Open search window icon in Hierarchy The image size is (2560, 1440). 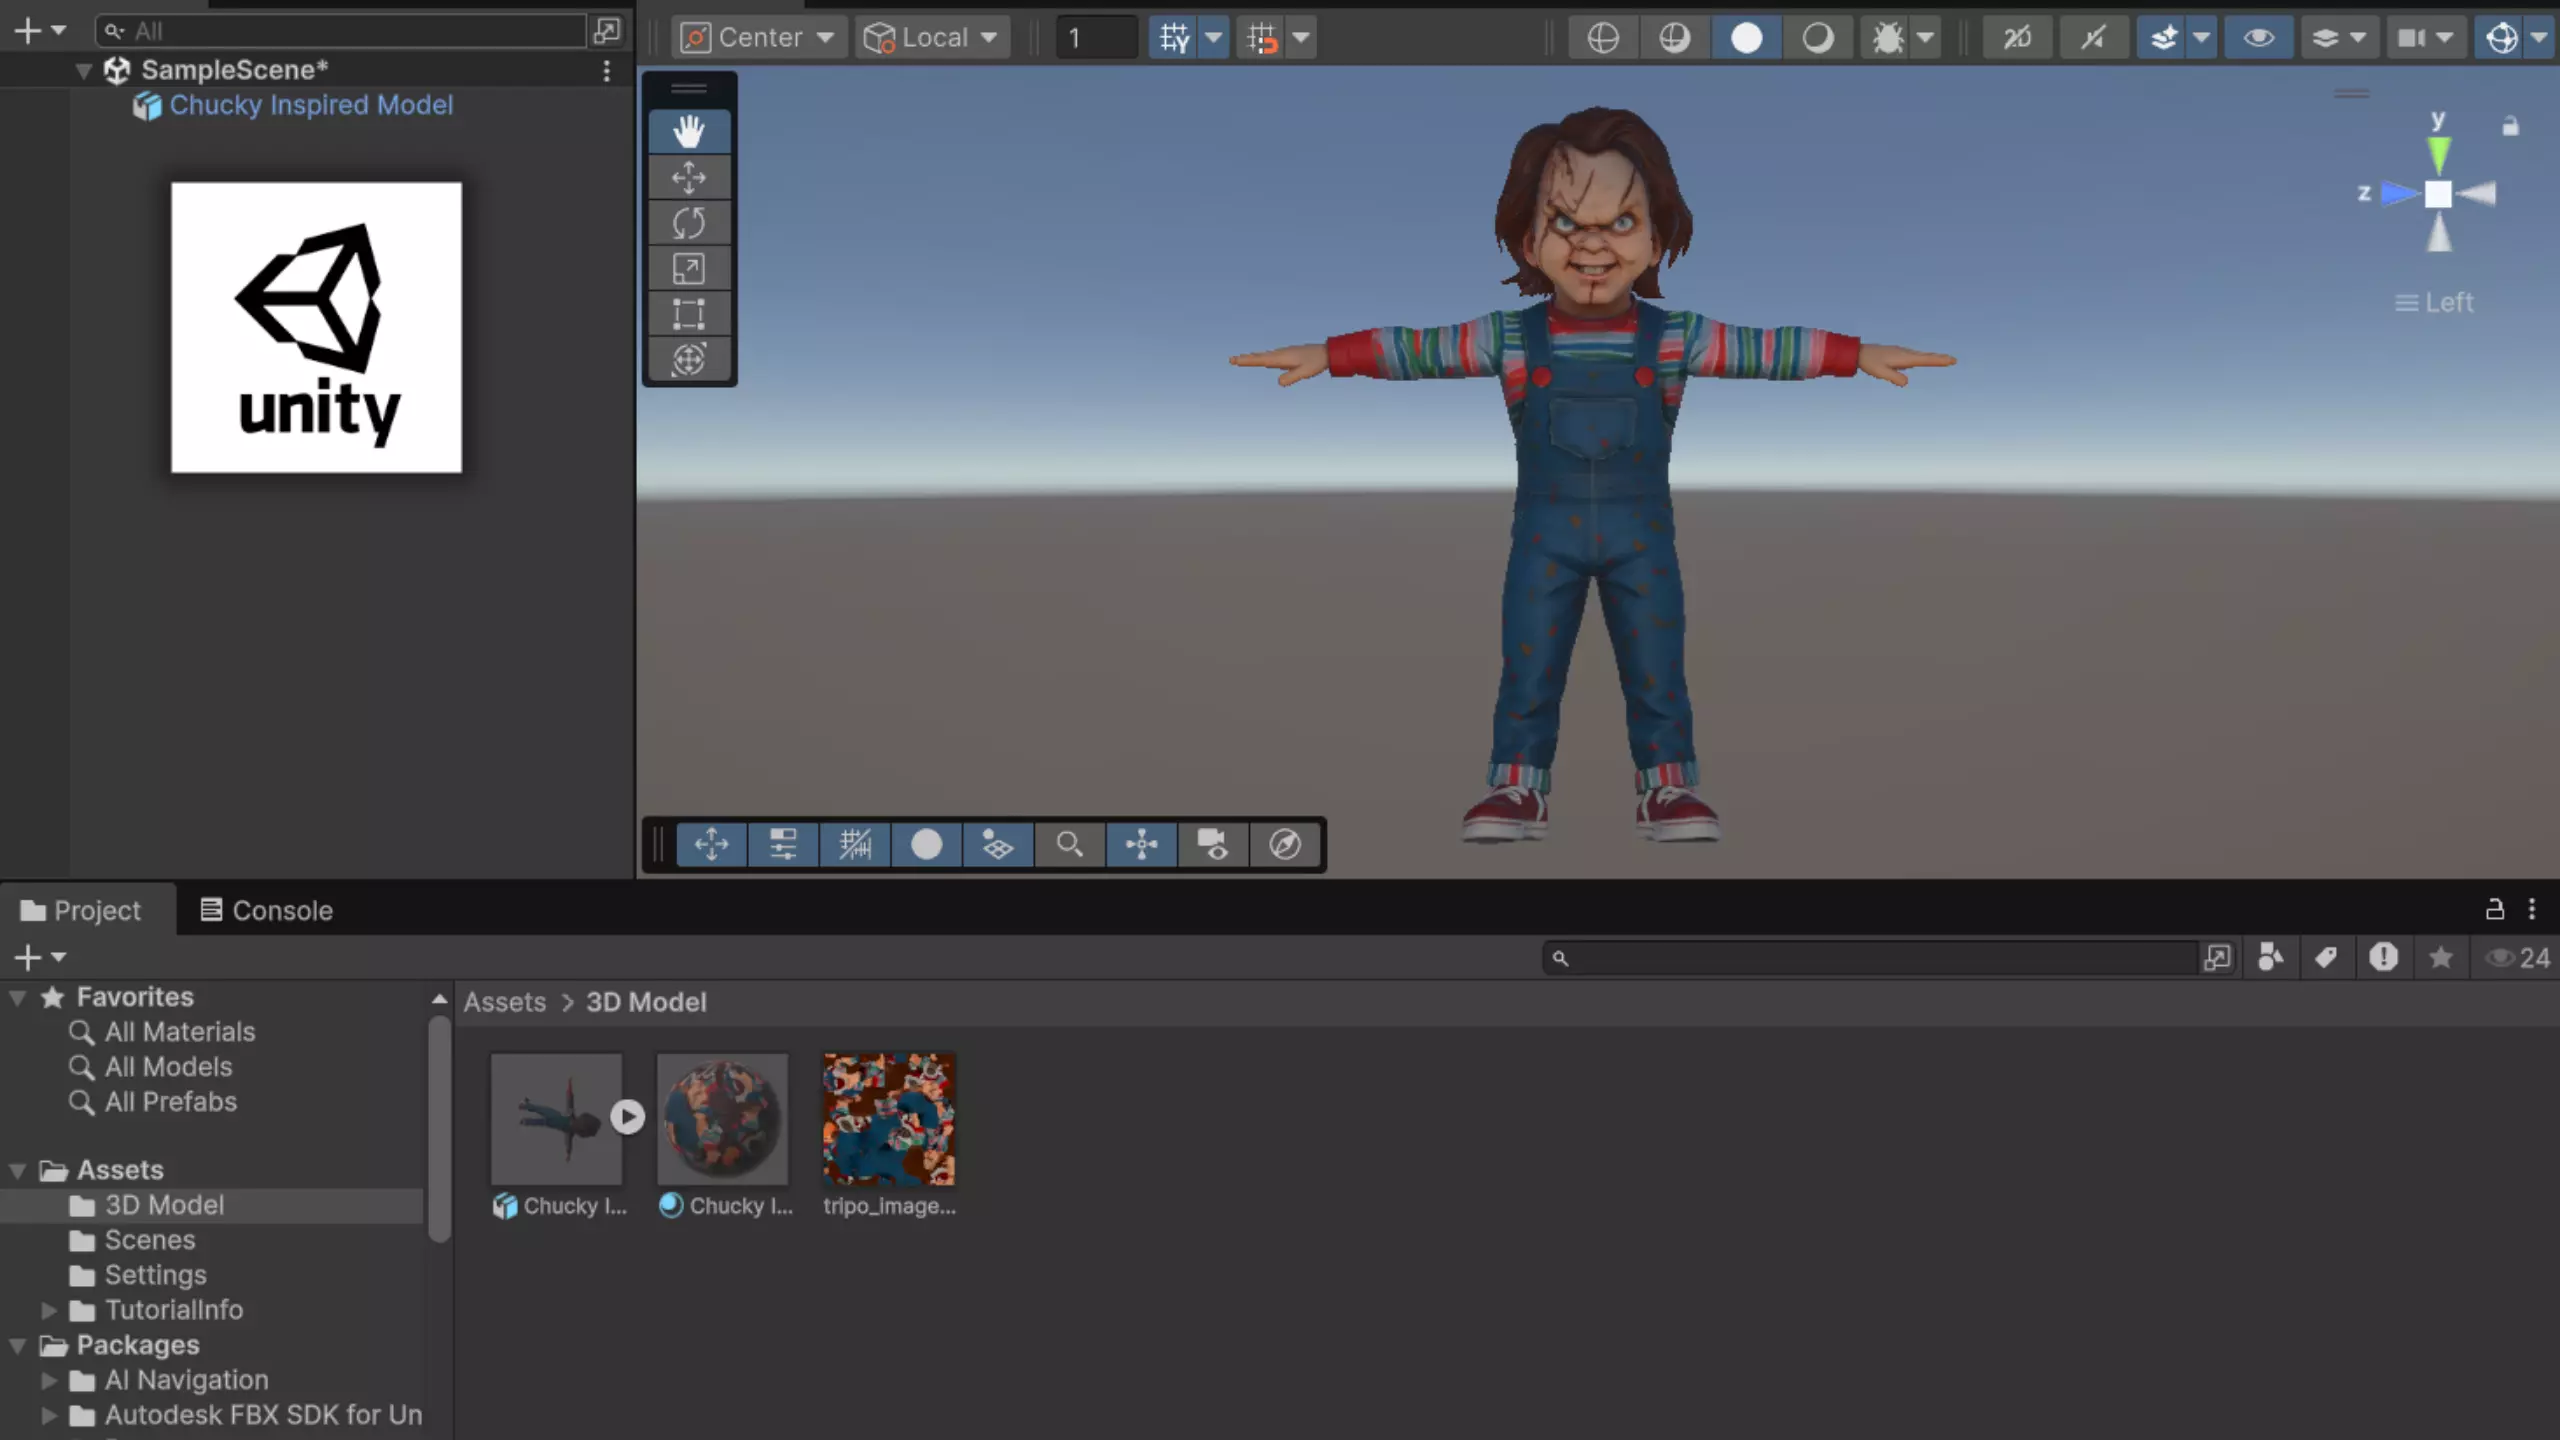tap(606, 31)
